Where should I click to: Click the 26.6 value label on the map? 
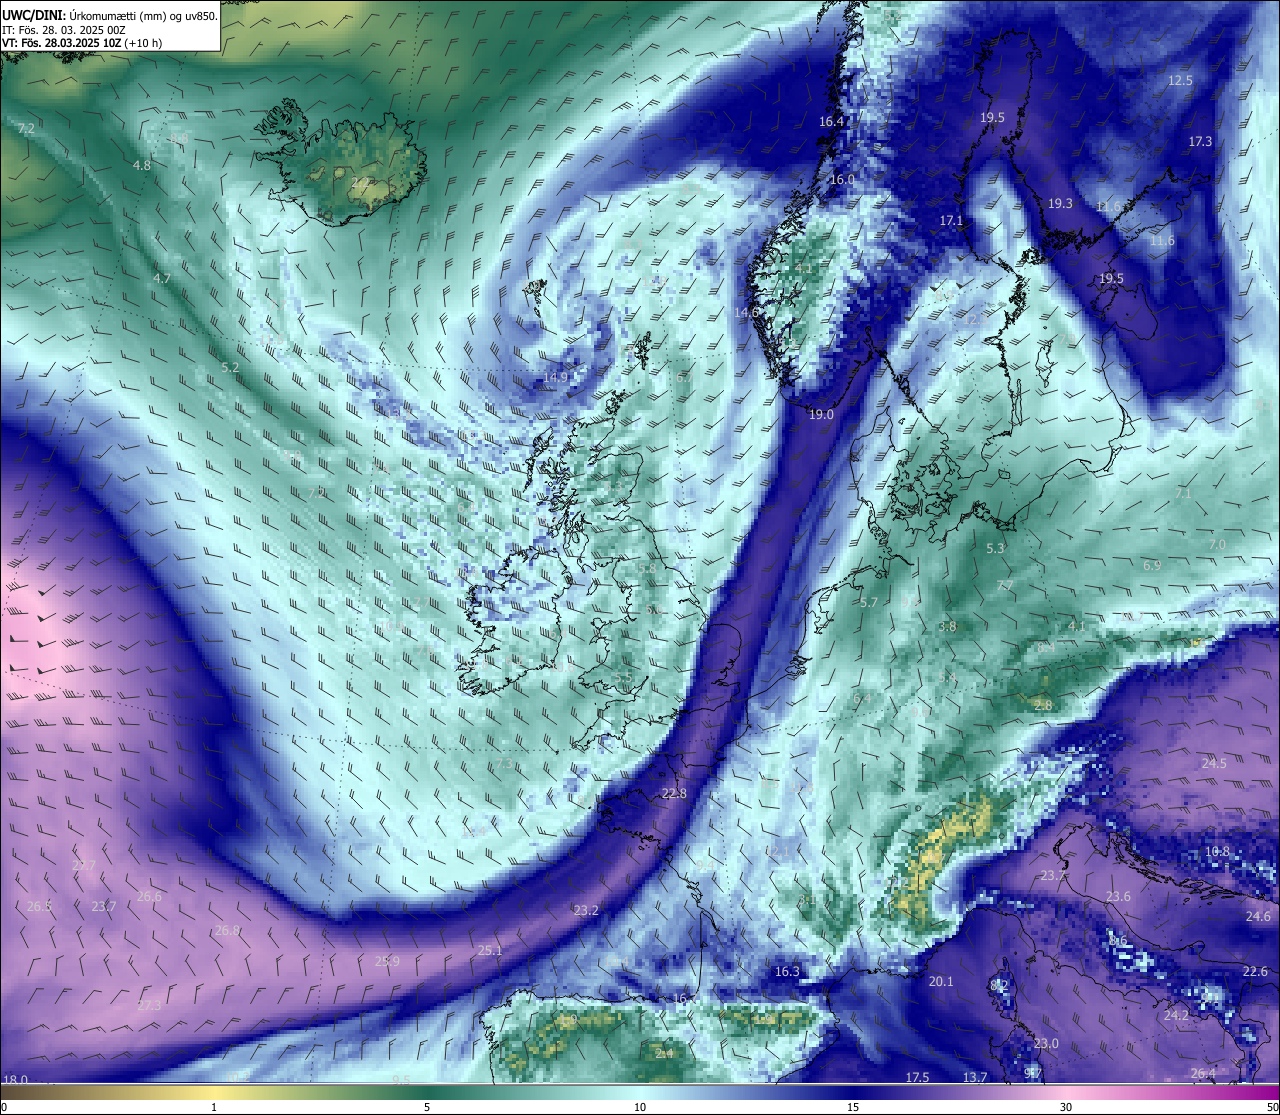[x=149, y=897]
